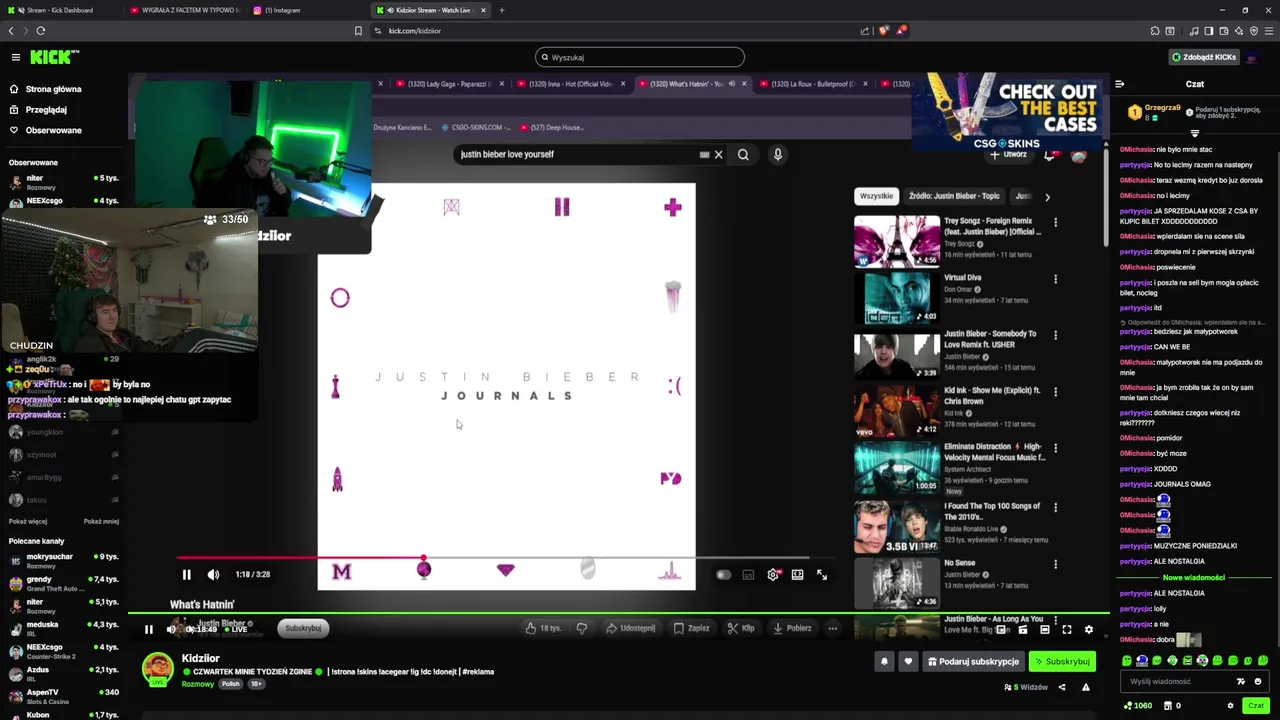
Task: Open browser extensions puzzle icon
Action: pos(1155,31)
